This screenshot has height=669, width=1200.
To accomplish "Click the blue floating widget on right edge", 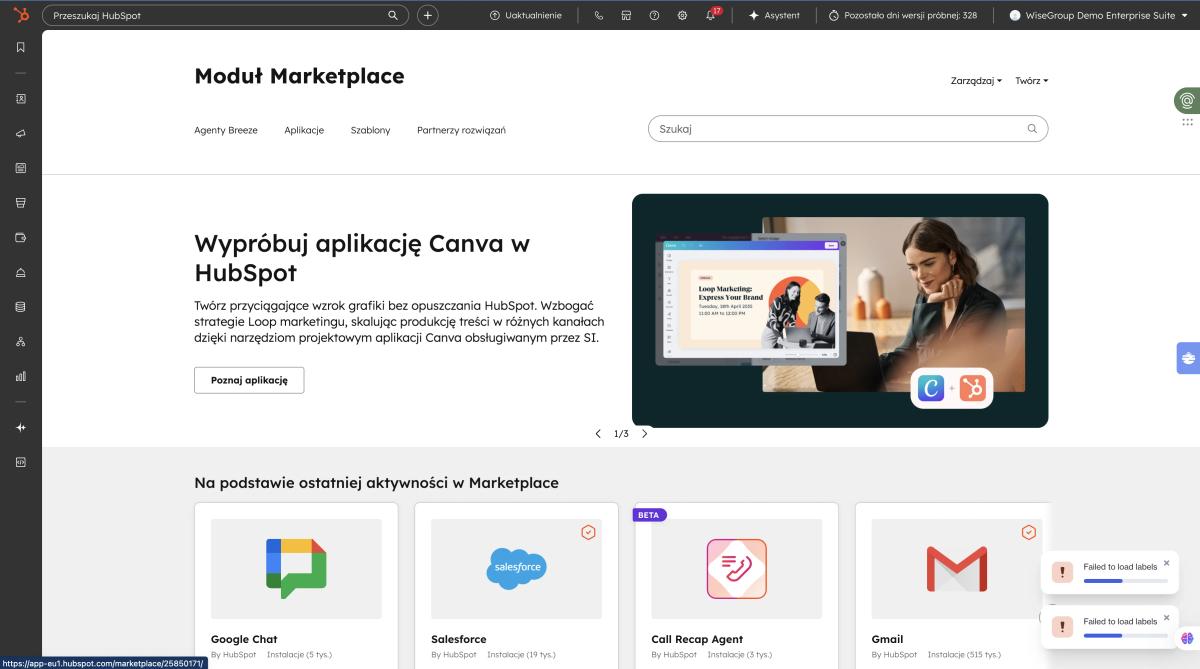I will tap(1188, 357).
